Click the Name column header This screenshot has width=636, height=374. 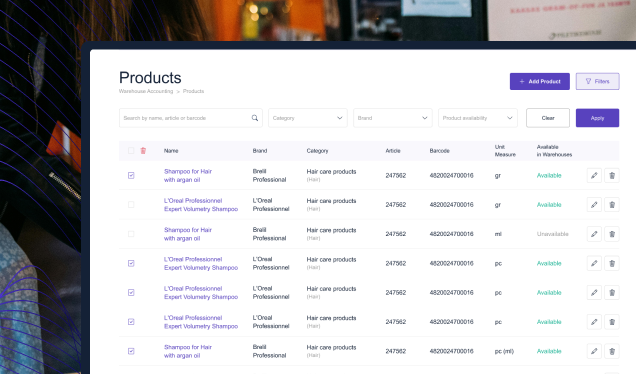[x=171, y=150]
